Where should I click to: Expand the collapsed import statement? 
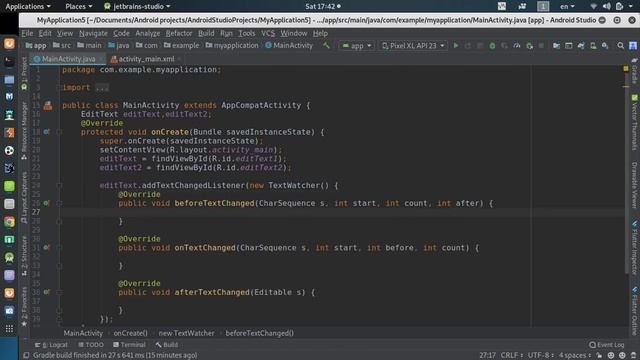tap(102, 88)
